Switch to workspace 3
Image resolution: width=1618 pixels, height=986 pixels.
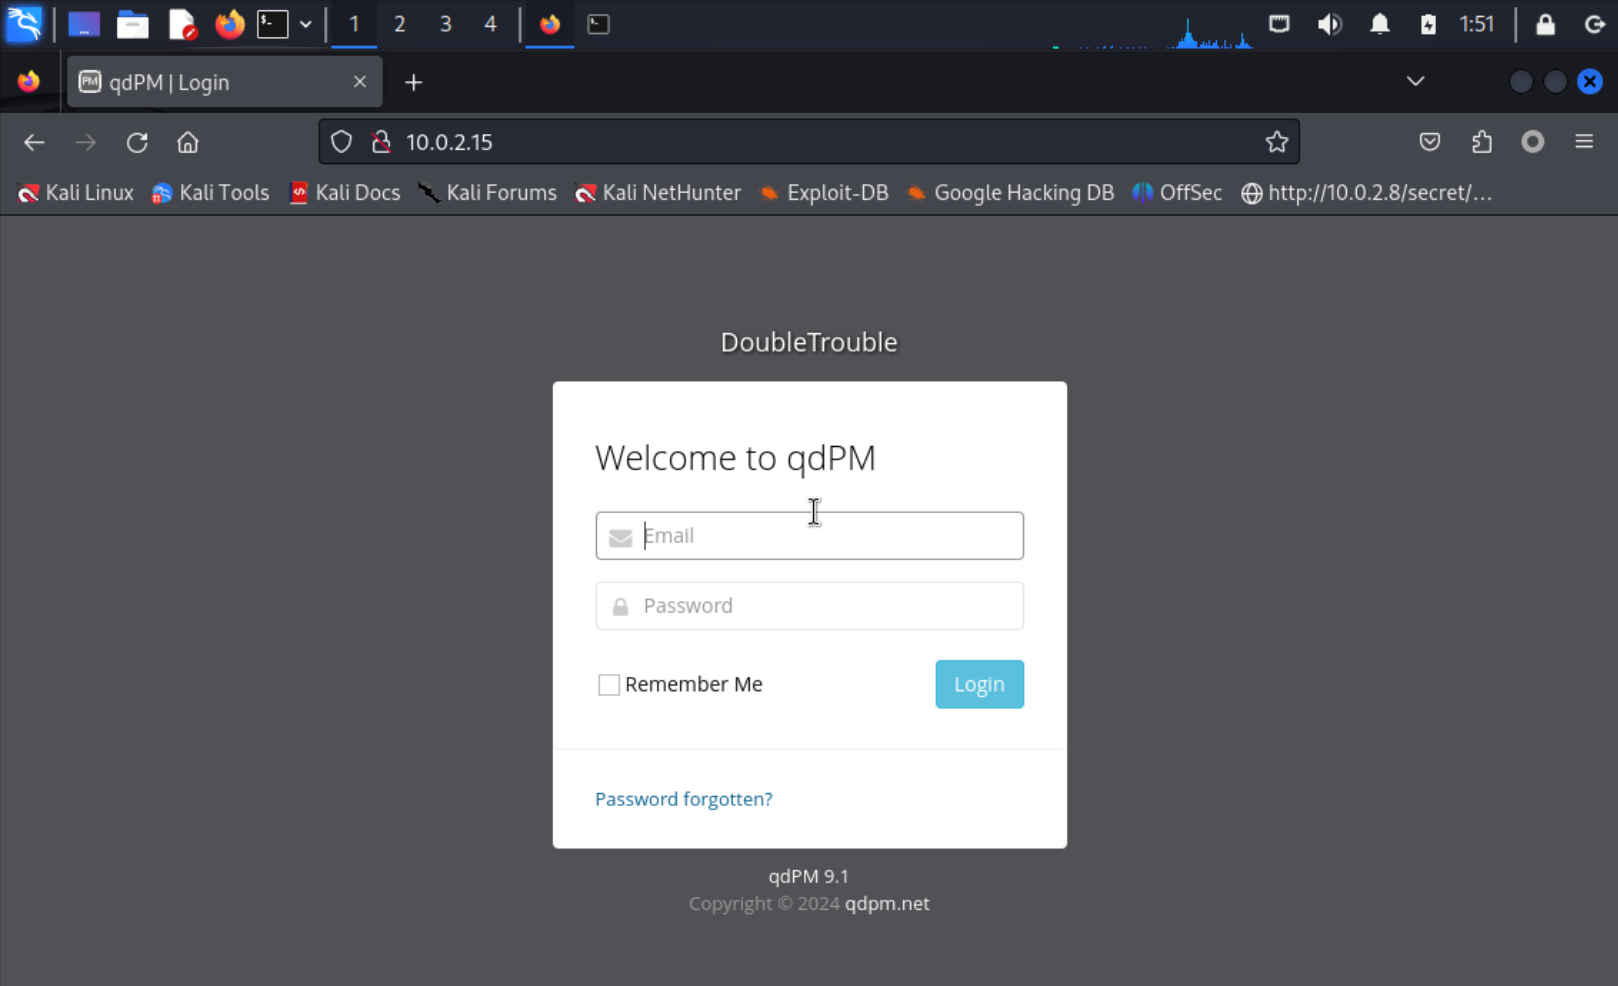[445, 24]
